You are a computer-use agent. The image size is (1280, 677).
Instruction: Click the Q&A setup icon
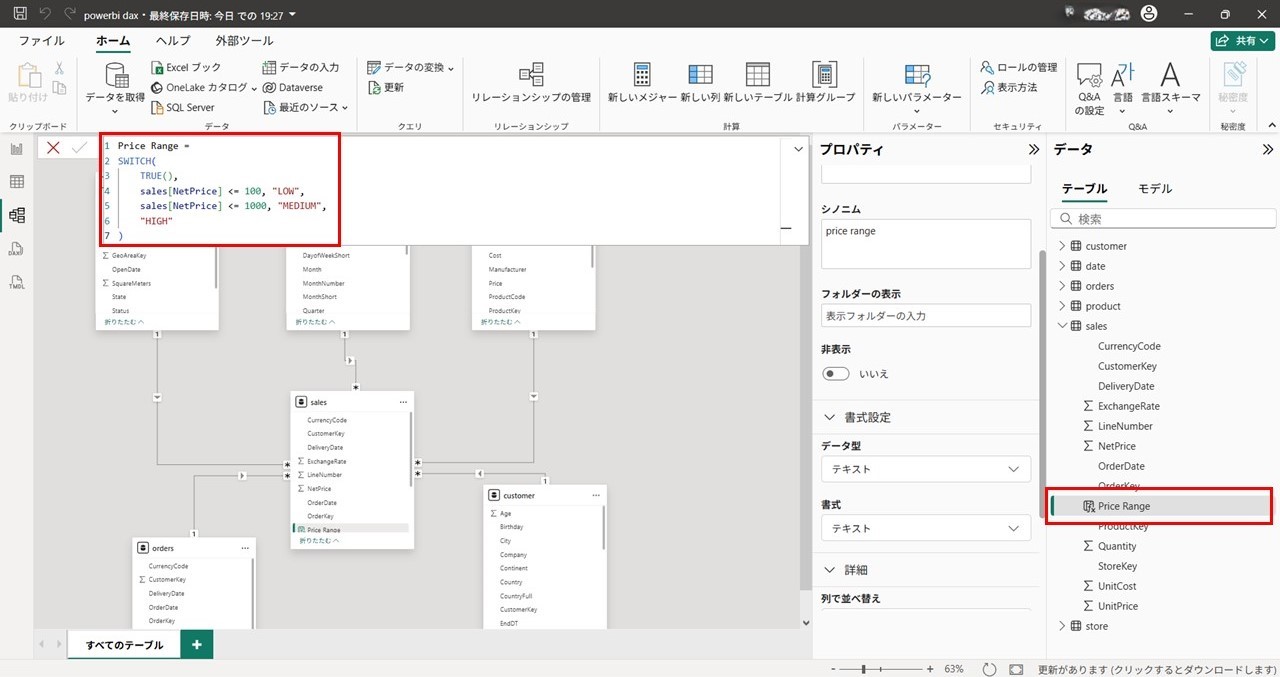tap(1088, 75)
